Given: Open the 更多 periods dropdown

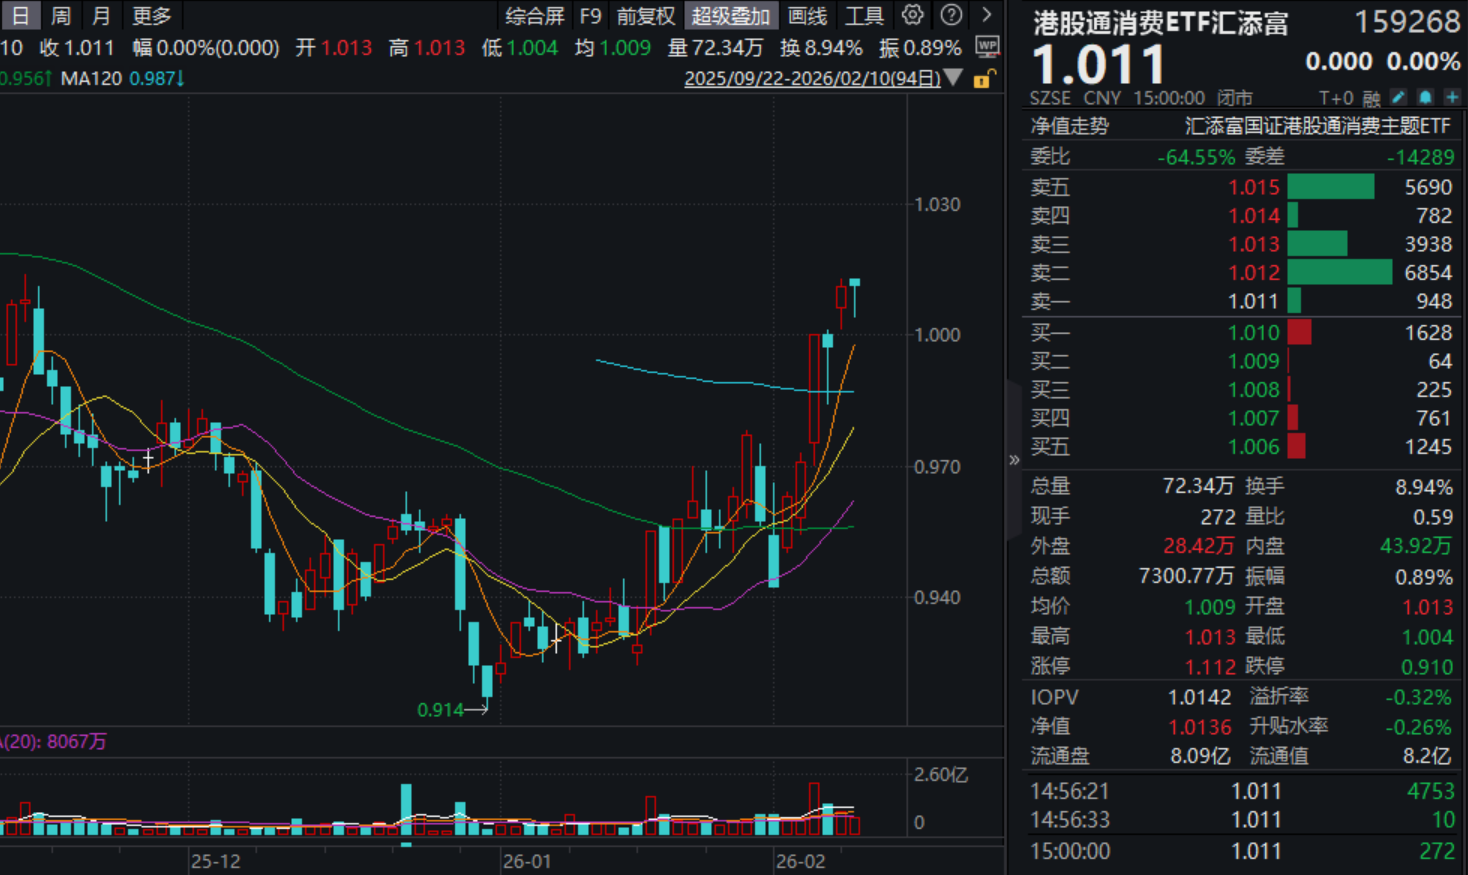Looking at the screenshot, I should (151, 15).
